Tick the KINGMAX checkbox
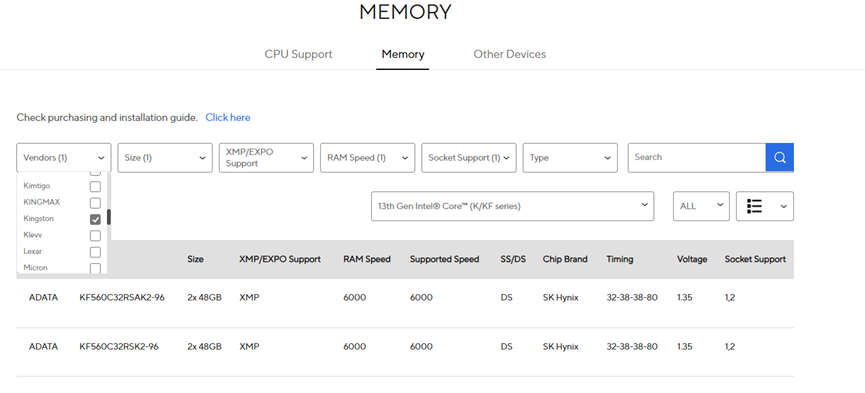 pos(95,203)
